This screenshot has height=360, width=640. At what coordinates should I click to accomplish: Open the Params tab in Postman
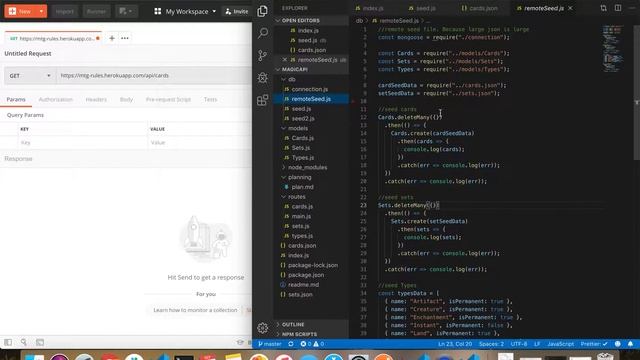tap(16, 100)
